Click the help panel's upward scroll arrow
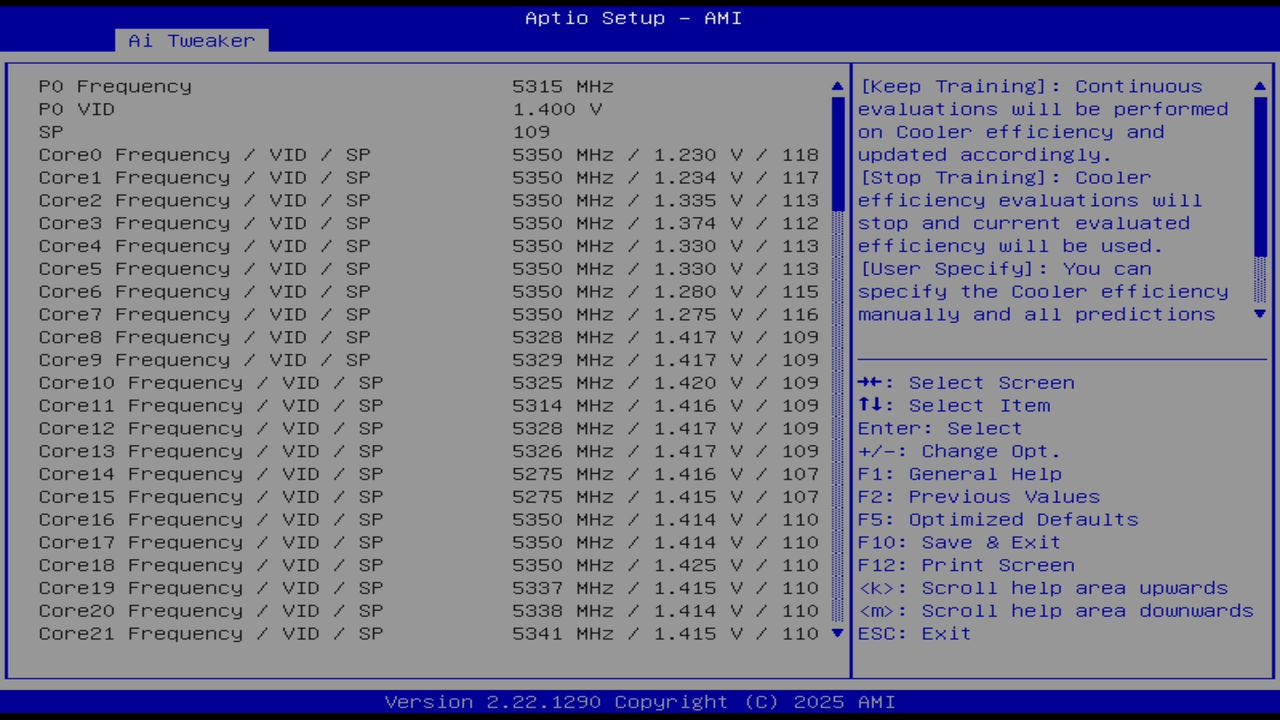The width and height of the screenshot is (1280, 720). coord(1259,86)
